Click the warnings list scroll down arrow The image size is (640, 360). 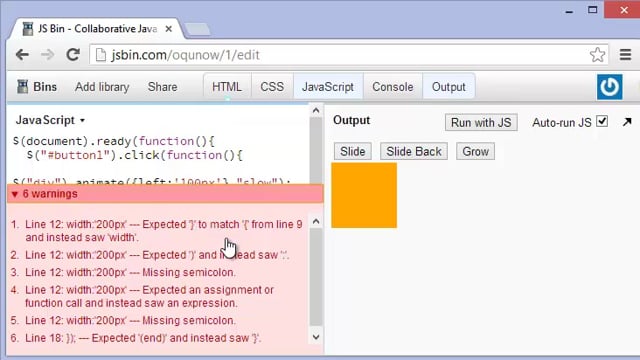pos(316,337)
